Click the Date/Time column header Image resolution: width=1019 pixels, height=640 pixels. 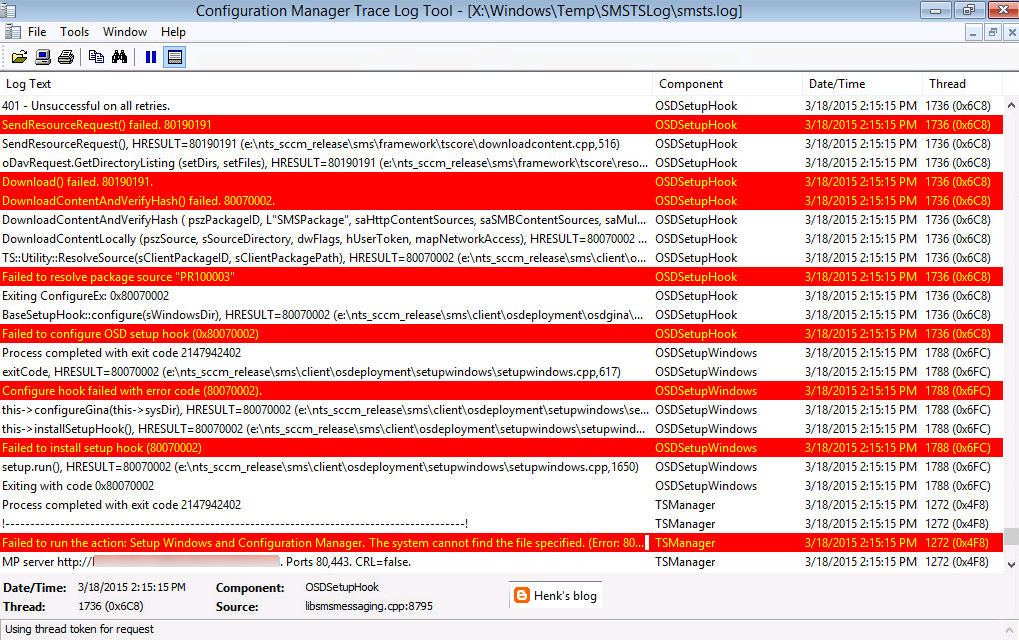862,84
